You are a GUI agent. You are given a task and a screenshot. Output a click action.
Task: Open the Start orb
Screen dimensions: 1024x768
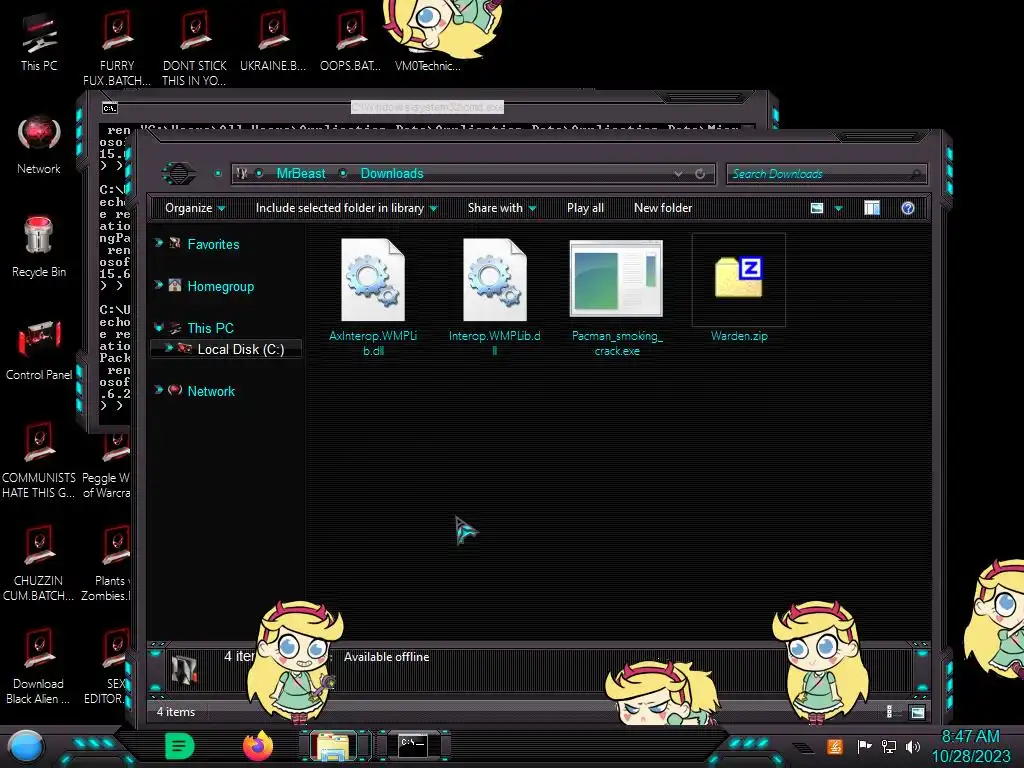25,746
